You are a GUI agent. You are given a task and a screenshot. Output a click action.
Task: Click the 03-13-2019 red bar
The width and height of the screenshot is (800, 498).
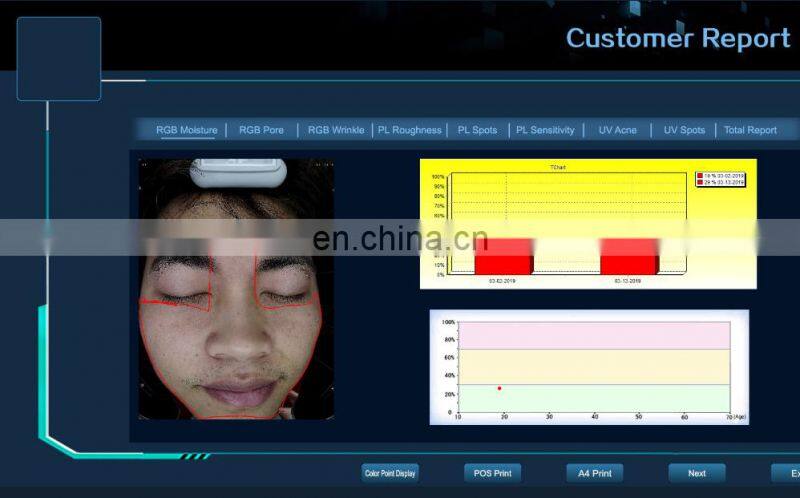point(630,256)
